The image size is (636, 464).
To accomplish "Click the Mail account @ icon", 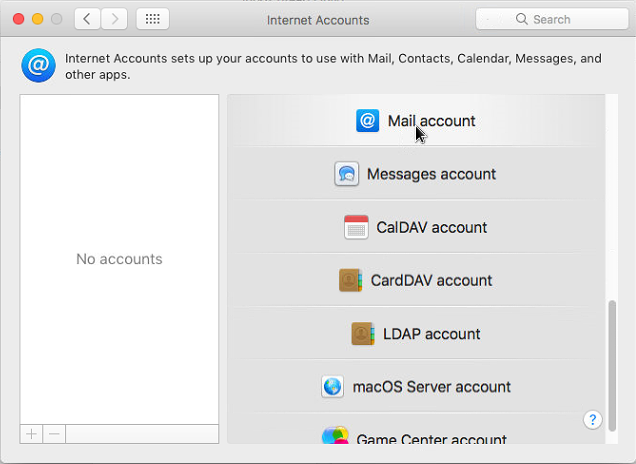I will pos(367,120).
